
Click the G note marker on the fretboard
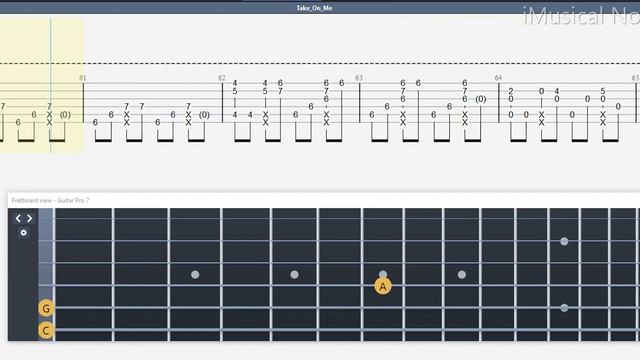tap(46, 308)
